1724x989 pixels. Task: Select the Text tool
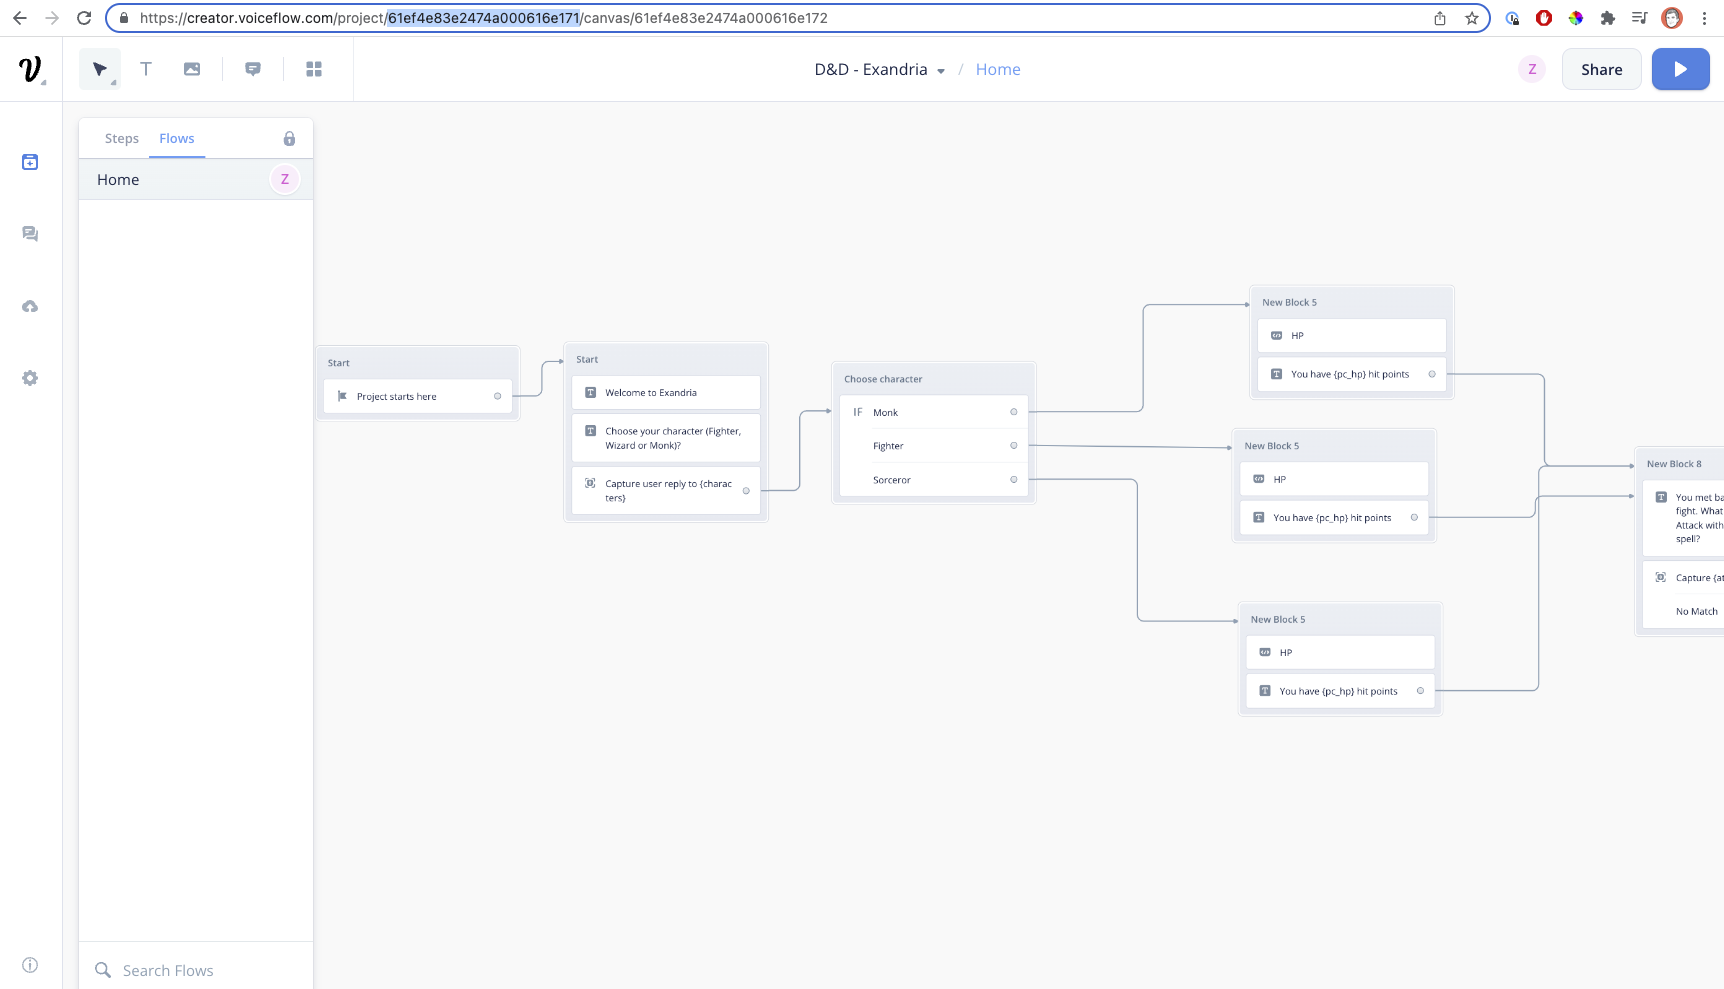pyautogui.click(x=146, y=68)
